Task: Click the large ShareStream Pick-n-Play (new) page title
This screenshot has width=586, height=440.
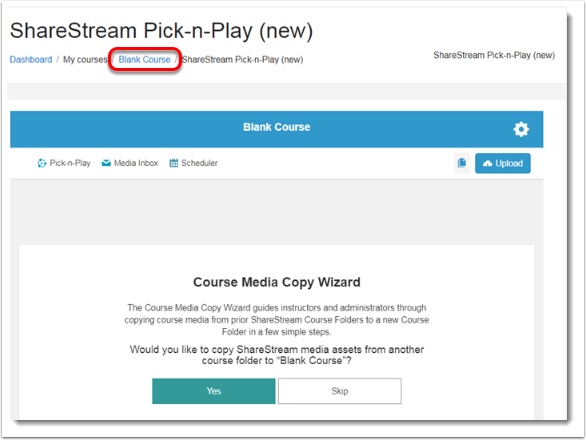Action: (161, 30)
